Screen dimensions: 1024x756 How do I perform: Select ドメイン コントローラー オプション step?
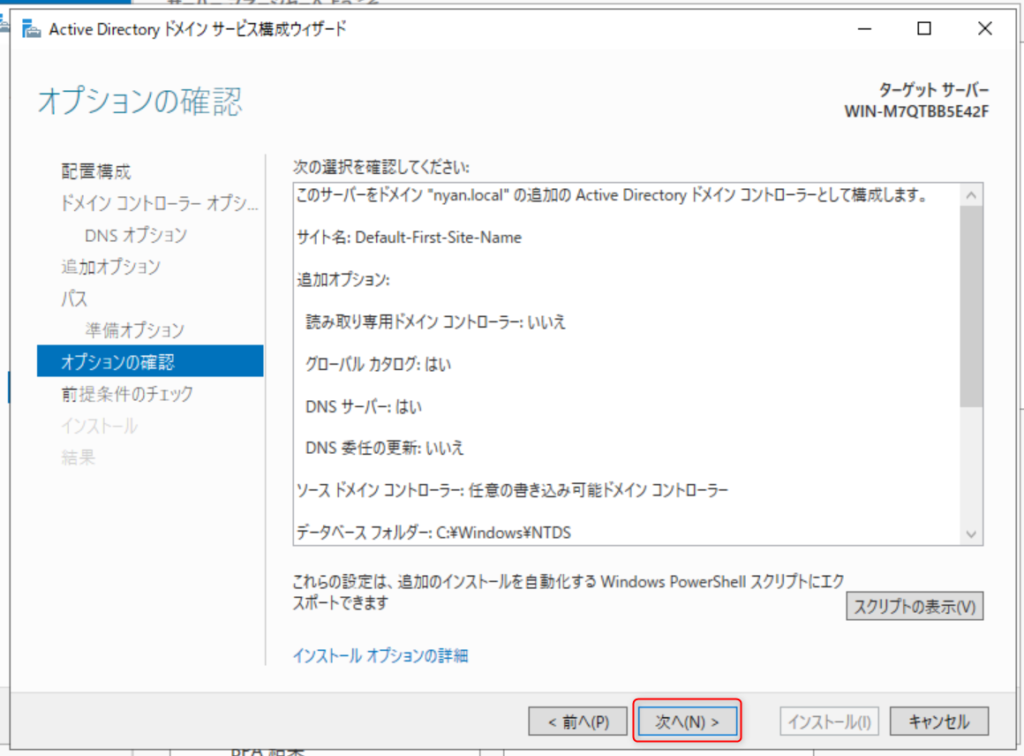pos(160,204)
